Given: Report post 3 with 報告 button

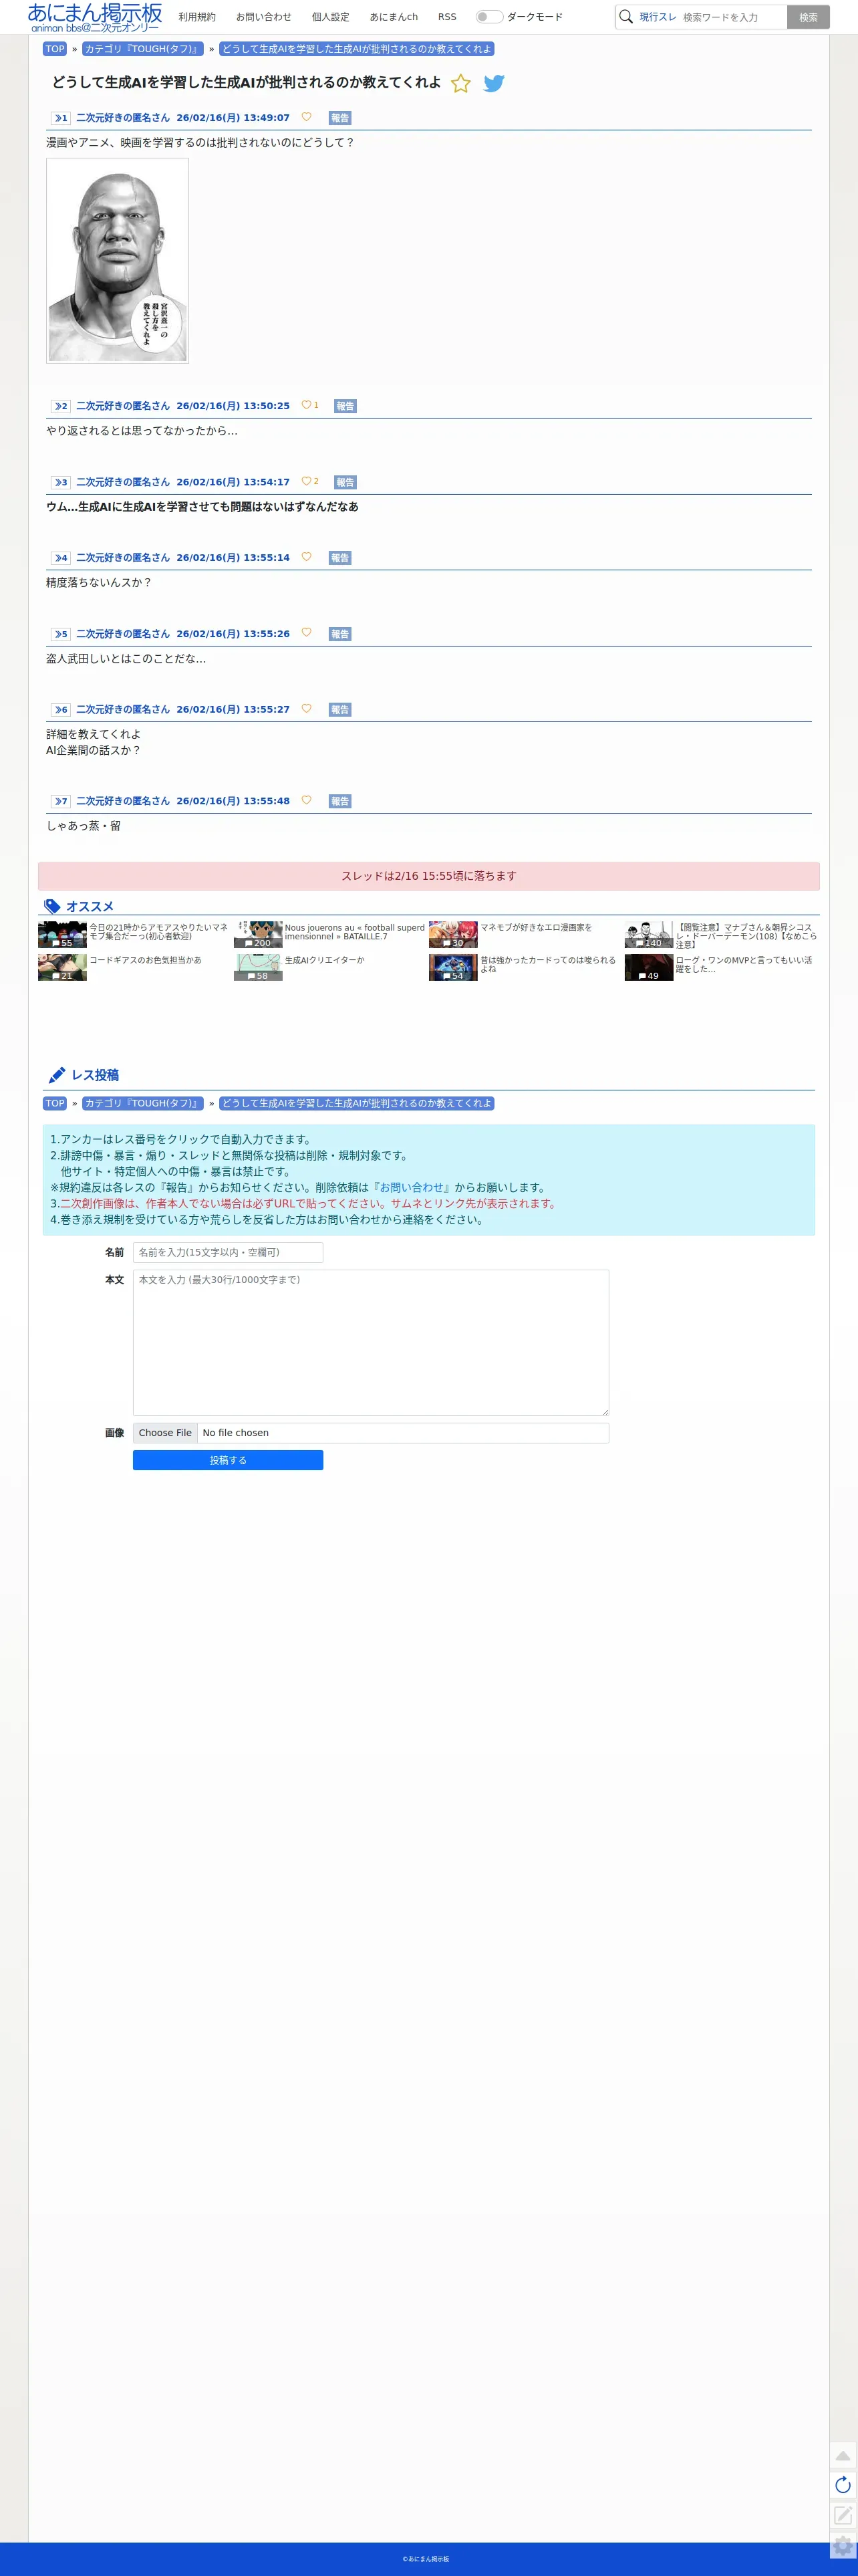Looking at the screenshot, I should (345, 482).
